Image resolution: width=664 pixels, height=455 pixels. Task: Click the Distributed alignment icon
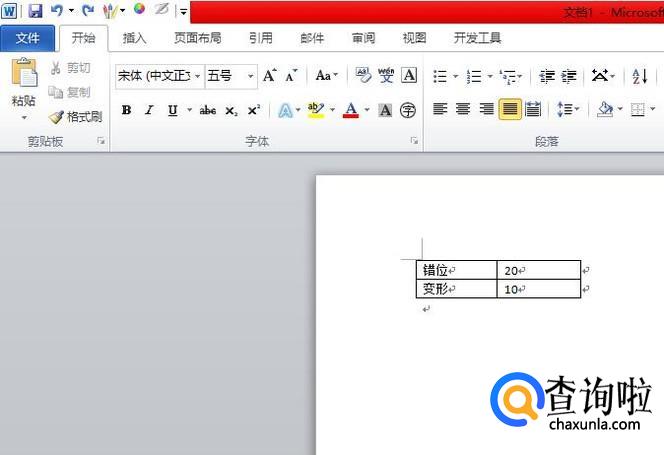tap(533, 109)
